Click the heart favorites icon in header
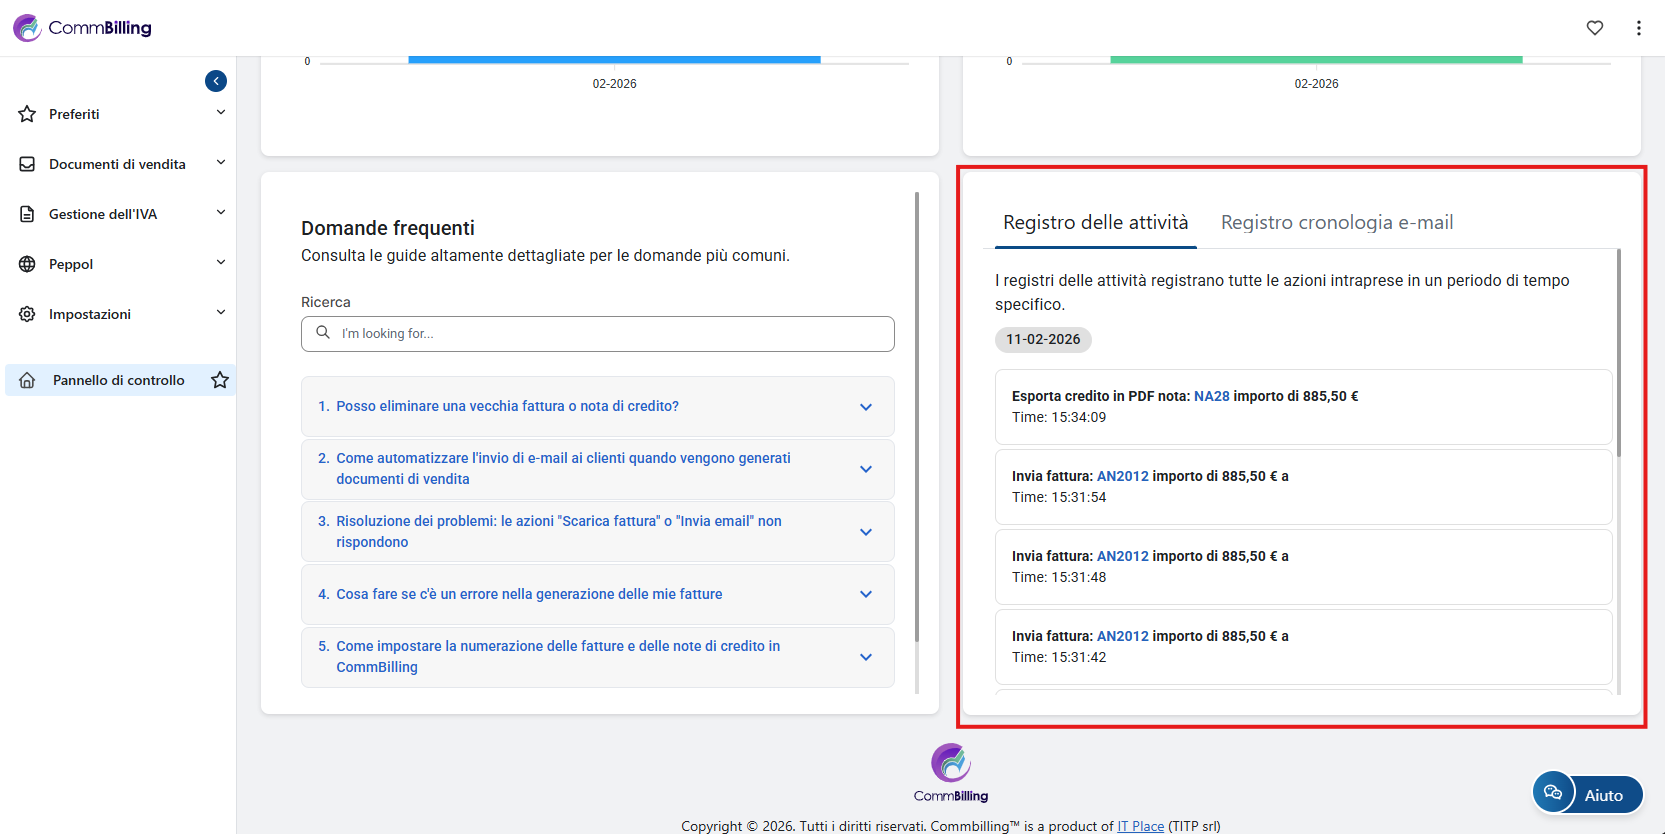The width and height of the screenshot is (1665, 834). point(1595,28)
